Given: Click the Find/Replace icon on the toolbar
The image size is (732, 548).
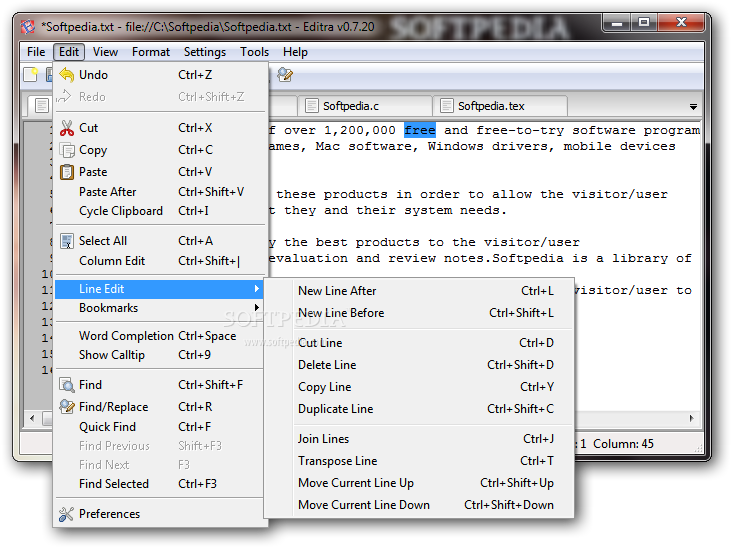Looking at the screenshot, I should [284, 75].
